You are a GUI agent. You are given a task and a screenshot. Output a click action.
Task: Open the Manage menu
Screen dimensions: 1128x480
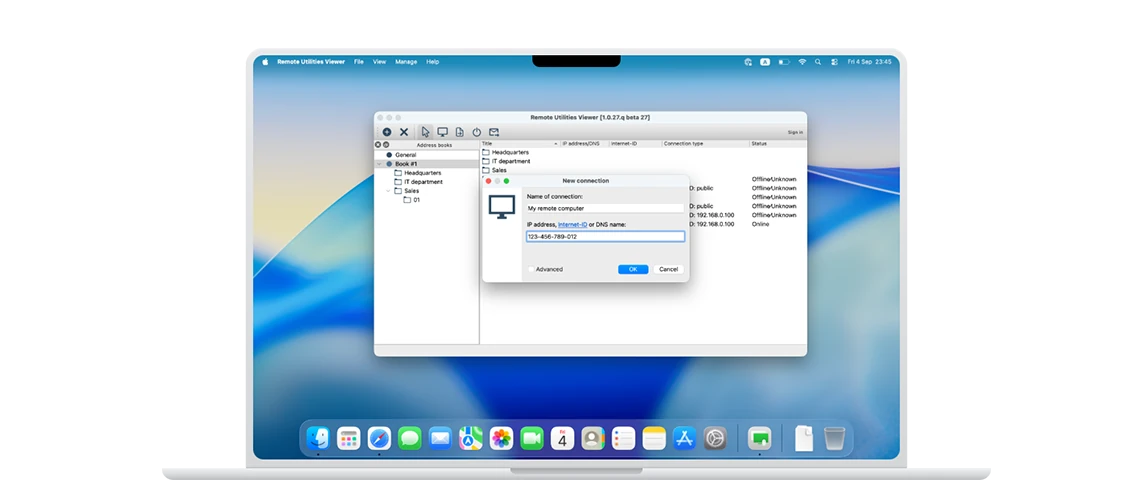[x=406, y=62]
